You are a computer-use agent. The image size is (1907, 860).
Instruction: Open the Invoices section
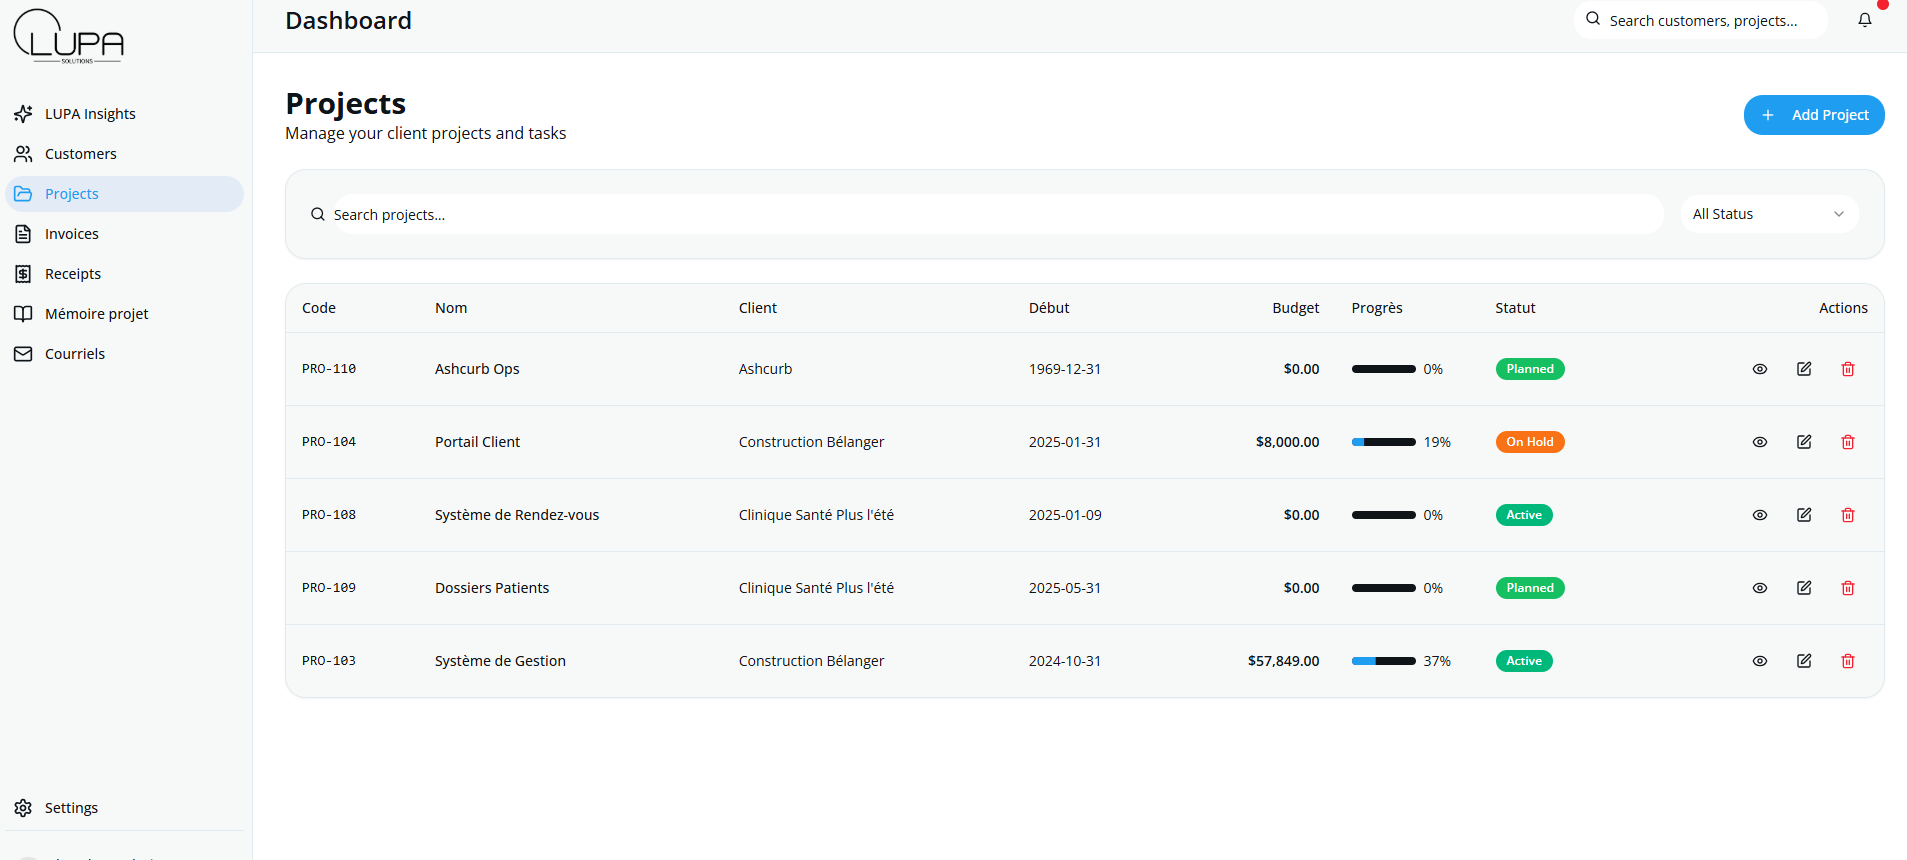72,234
